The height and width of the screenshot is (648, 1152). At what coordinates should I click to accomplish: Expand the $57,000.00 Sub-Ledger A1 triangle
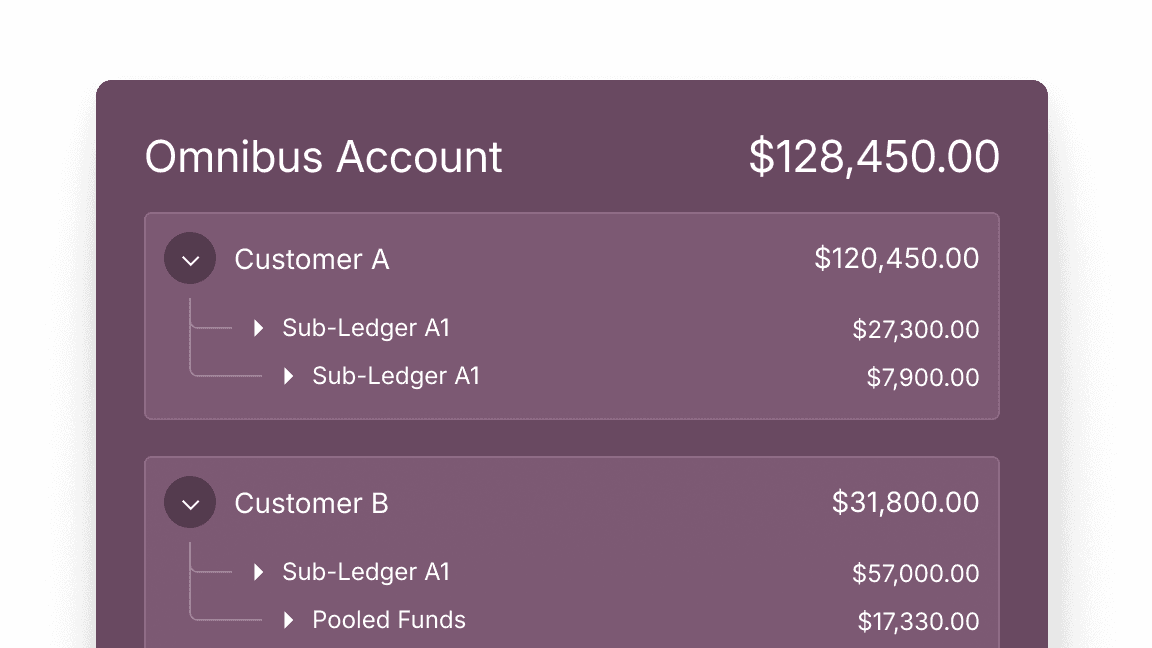[x=258, y=572]
